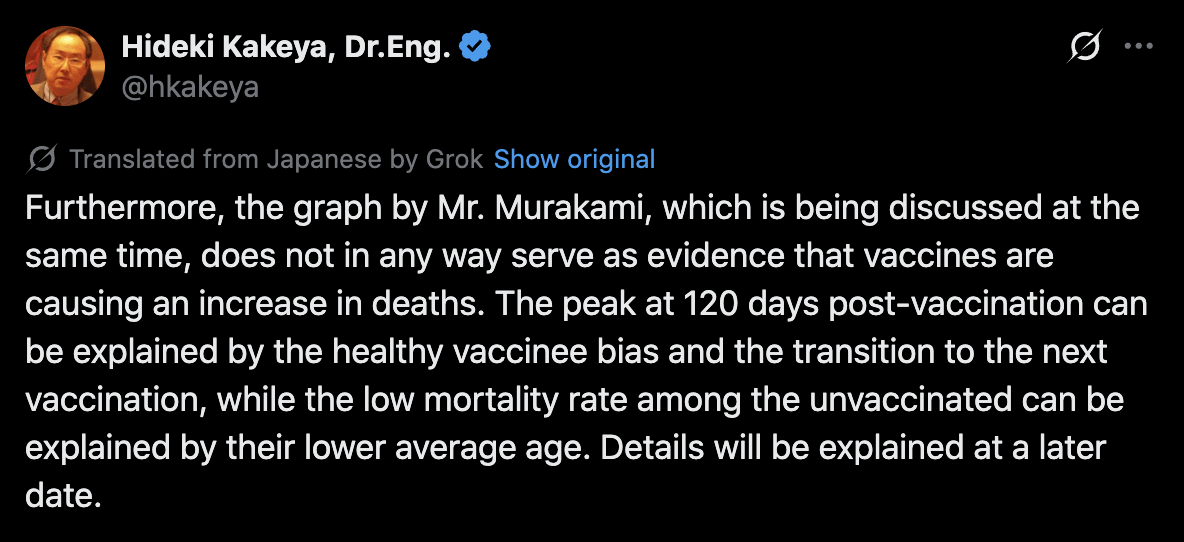Screen dimensions: 1184x542
Task: Click the last word 'date.' of the post
Action: click(x=63, y=495)
